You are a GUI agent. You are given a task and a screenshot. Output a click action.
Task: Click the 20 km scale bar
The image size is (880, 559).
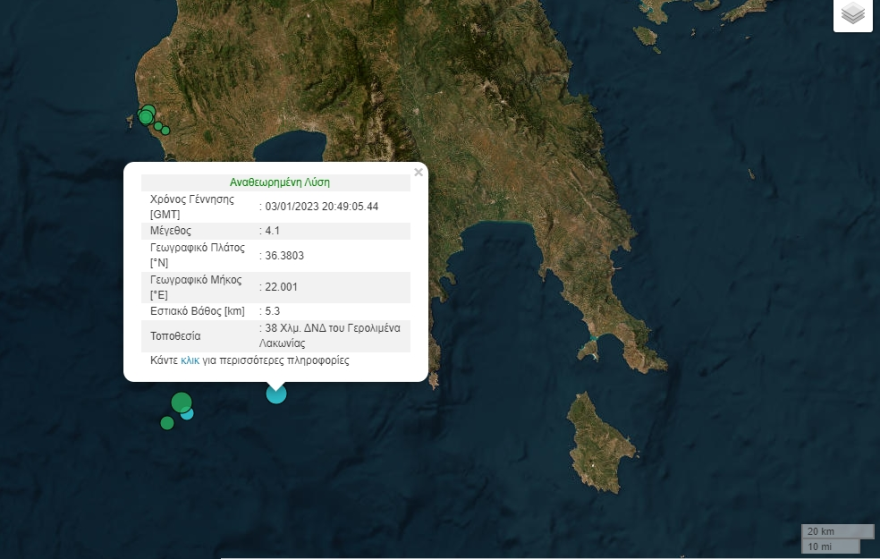829,531
